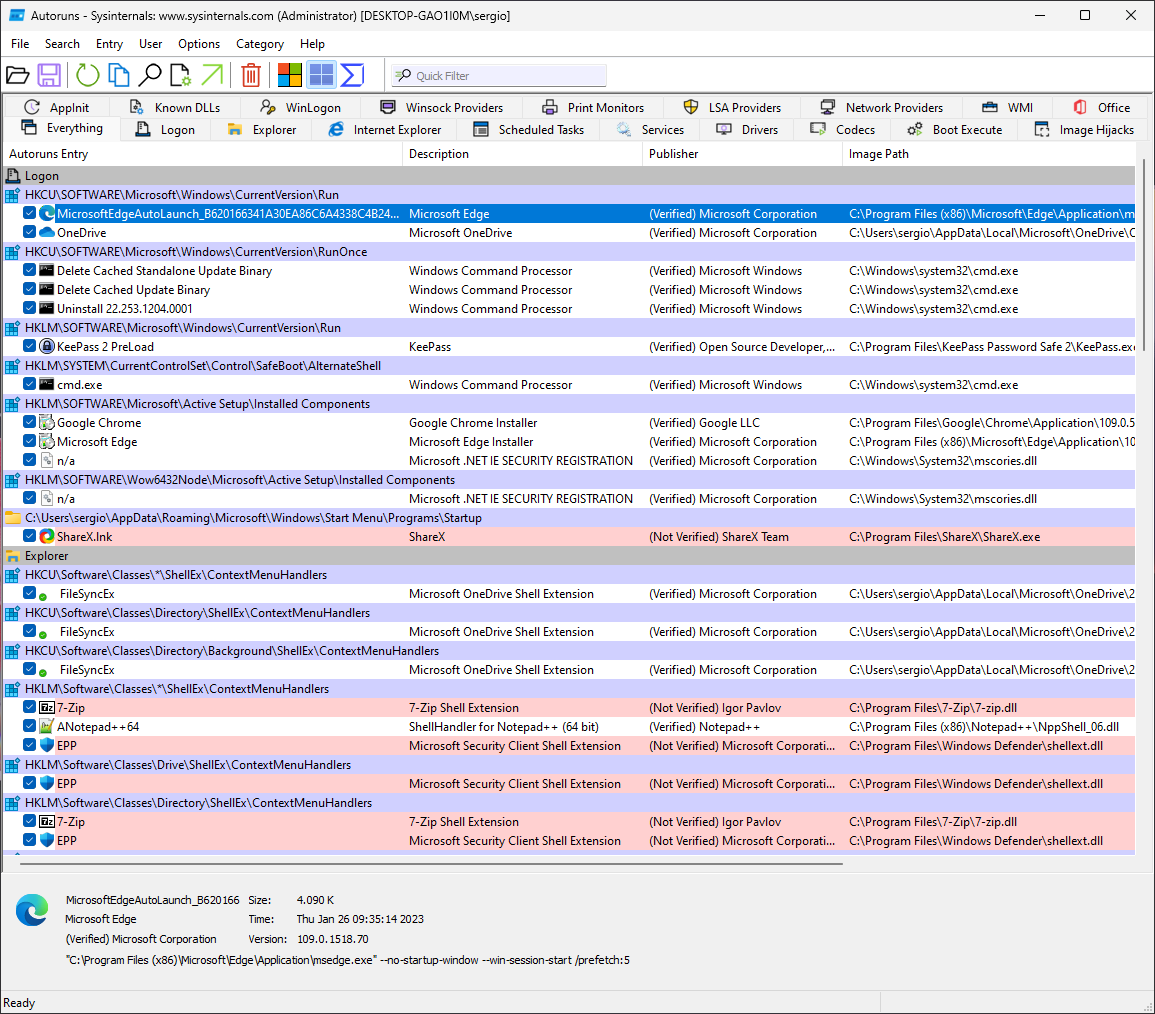
Task: Delete selected entry with trash icon
Action: [x=251, y=75]
